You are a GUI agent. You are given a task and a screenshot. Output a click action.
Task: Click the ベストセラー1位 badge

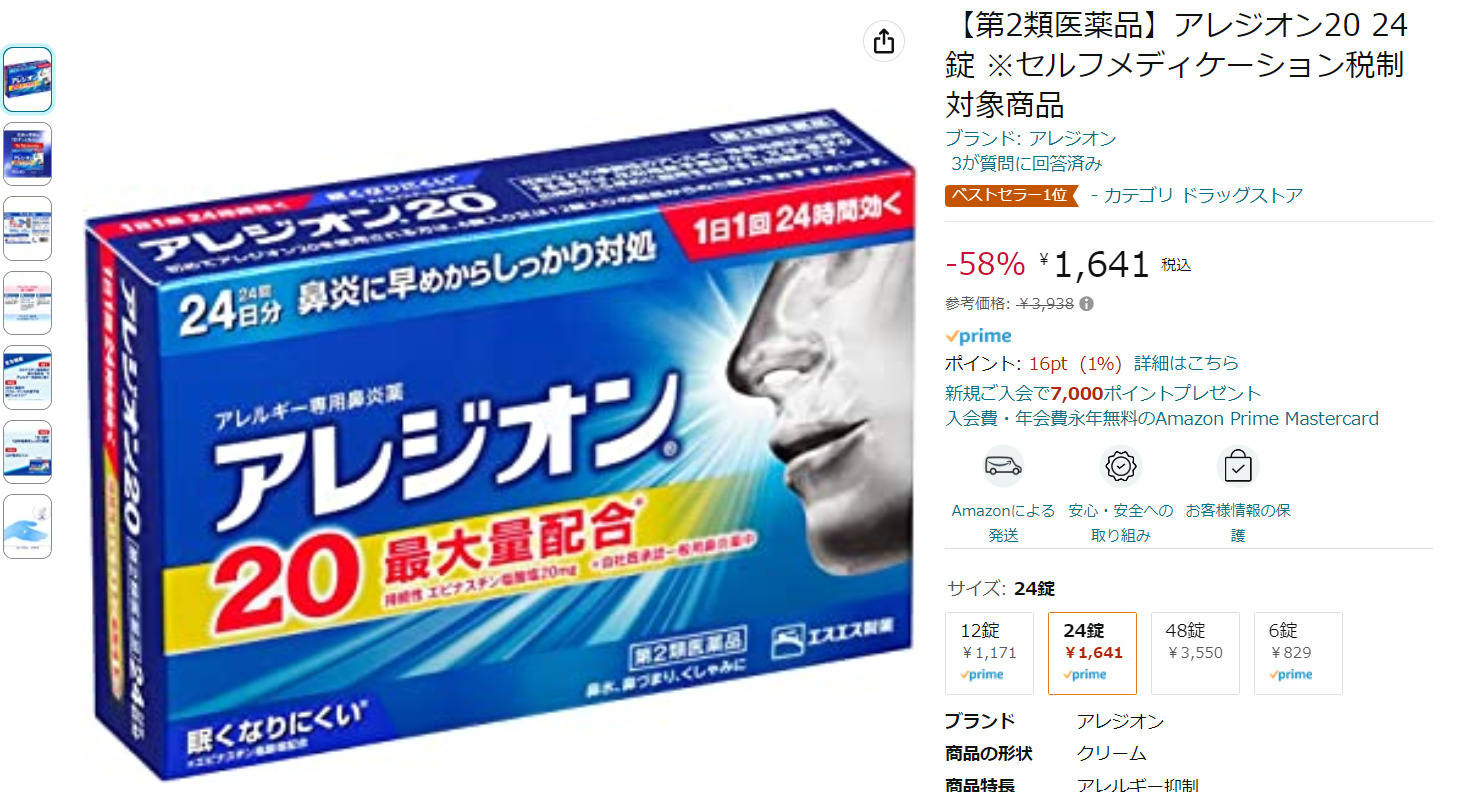1011,196
